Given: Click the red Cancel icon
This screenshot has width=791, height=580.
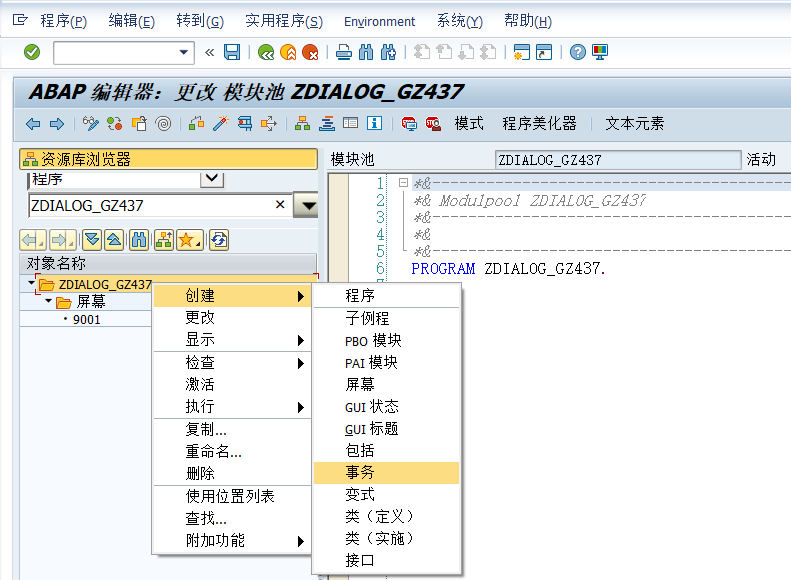Looking at the screenshot, I should tap(310, 52).
